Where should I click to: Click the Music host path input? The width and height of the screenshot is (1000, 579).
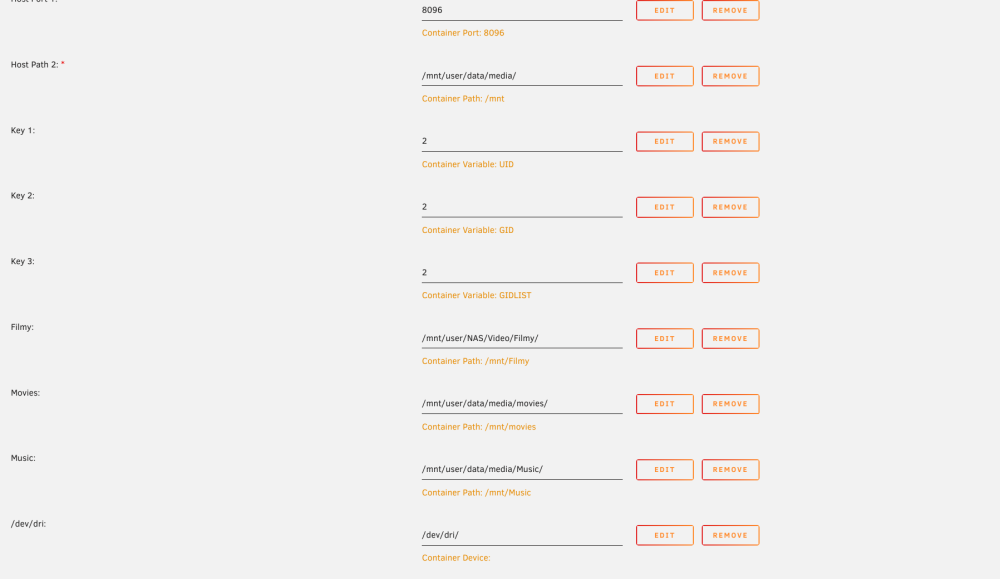(522, 469)
